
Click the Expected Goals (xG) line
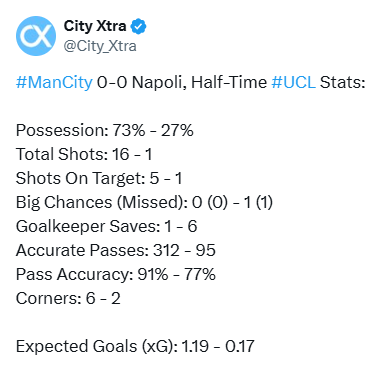click(x=135, y=346)
